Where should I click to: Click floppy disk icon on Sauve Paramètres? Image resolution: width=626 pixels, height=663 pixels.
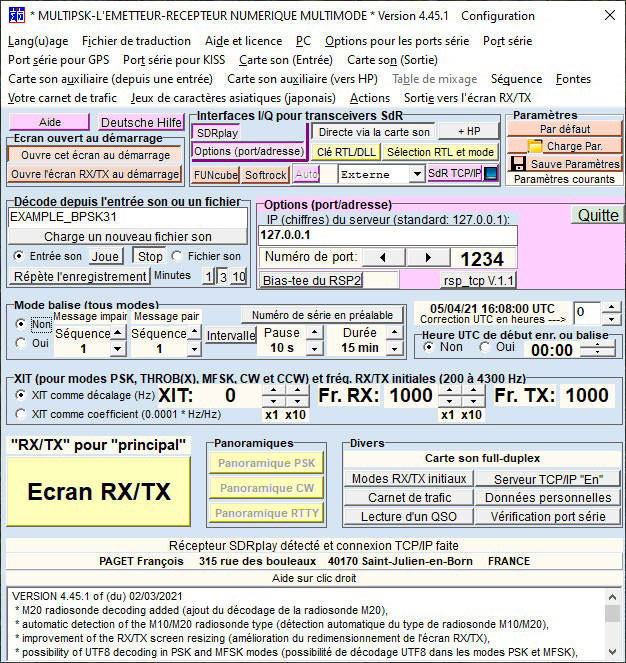pyautogui.click(x=518, y=164)
